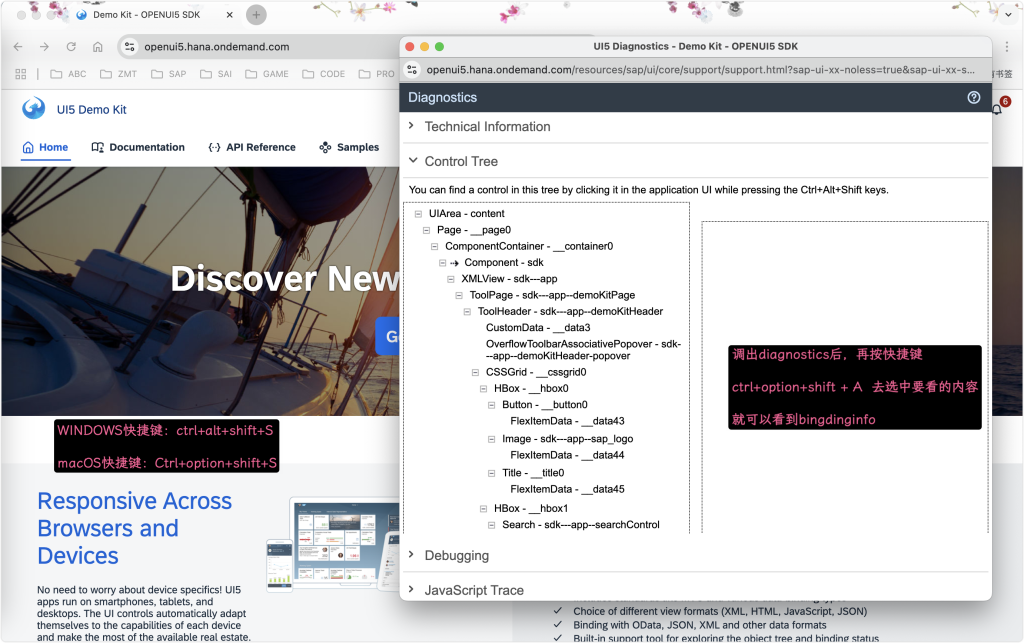Collapse the UIArea - content tree node
The height and width of the screenshot is (643, 1024).
click(418, 214)
